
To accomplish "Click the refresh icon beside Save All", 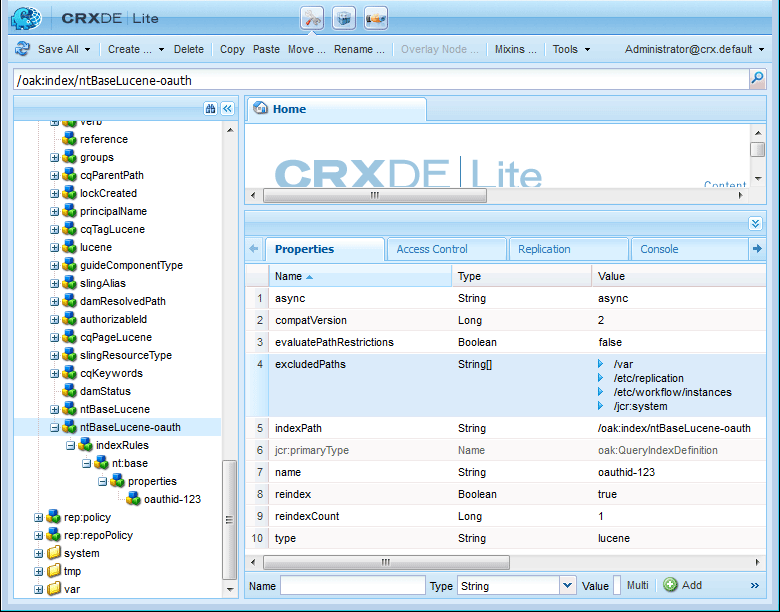I will point(22,49).
